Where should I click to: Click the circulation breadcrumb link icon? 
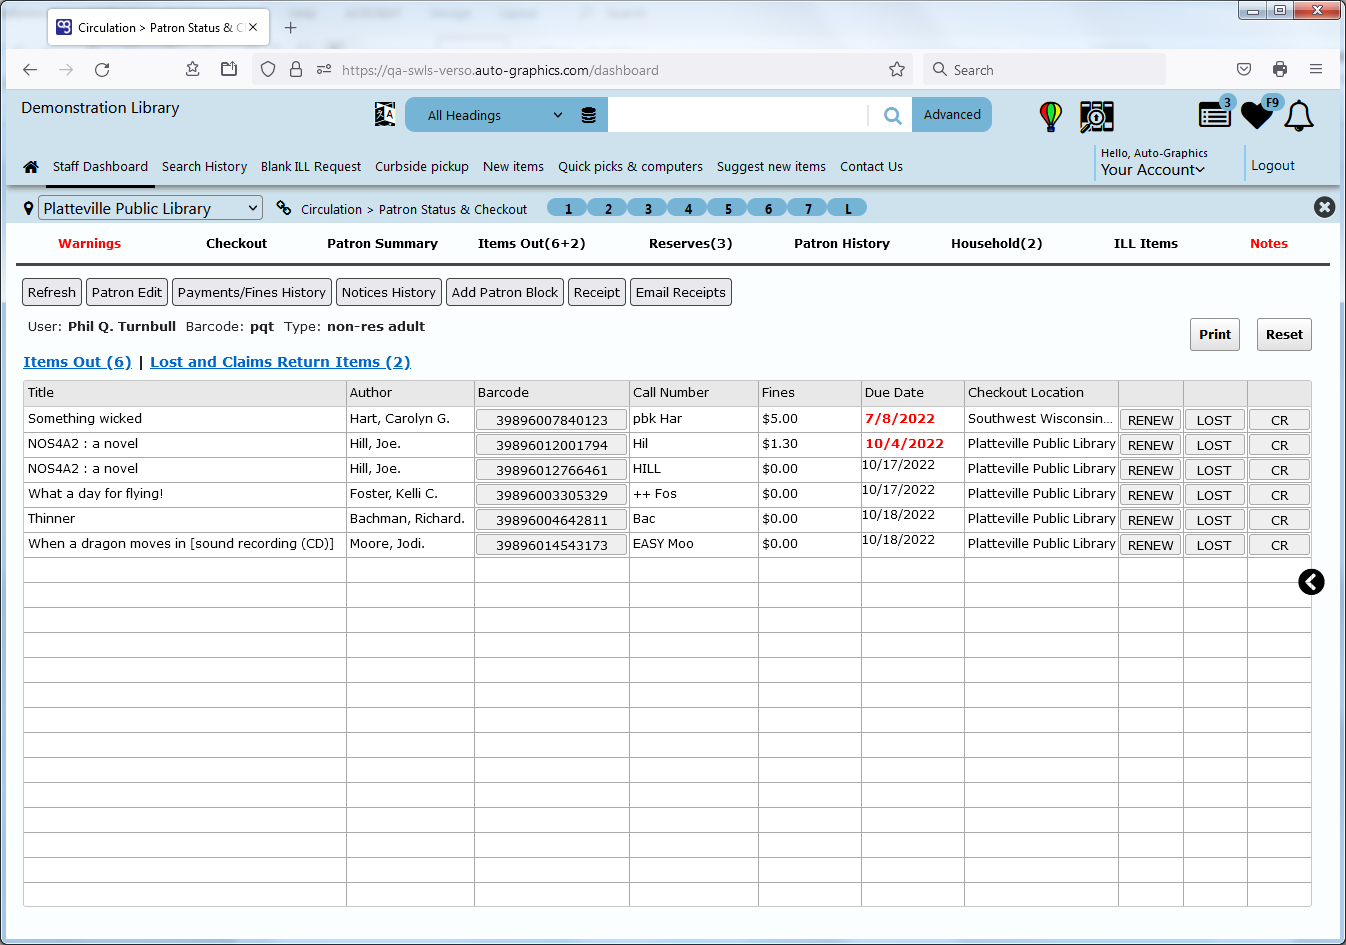click(x=284, y=208)
